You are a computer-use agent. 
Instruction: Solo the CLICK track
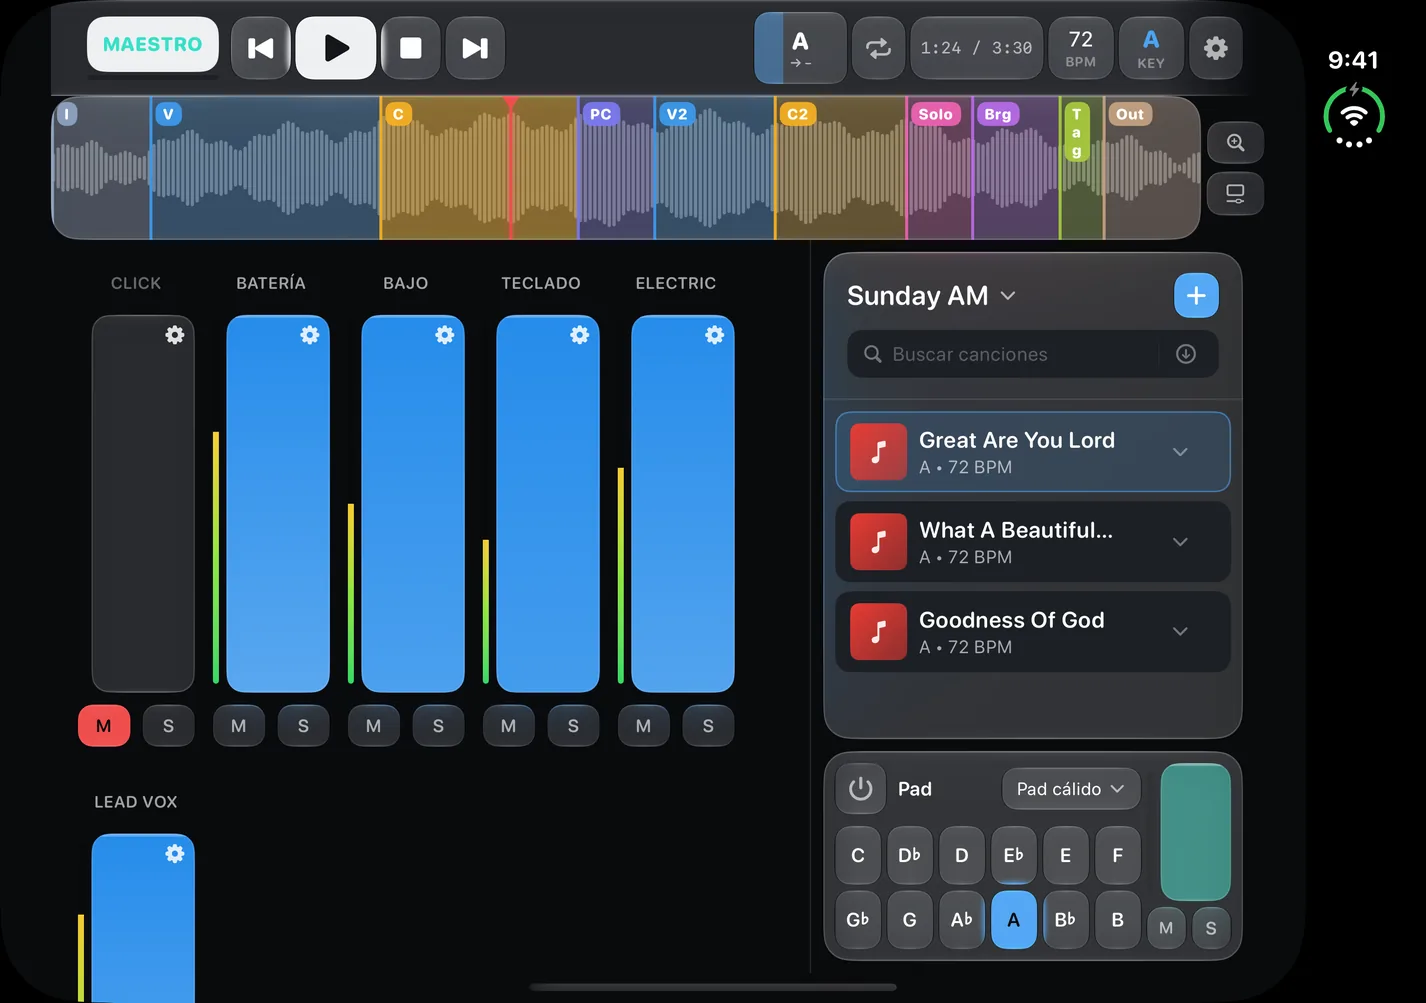click(168, 726)
